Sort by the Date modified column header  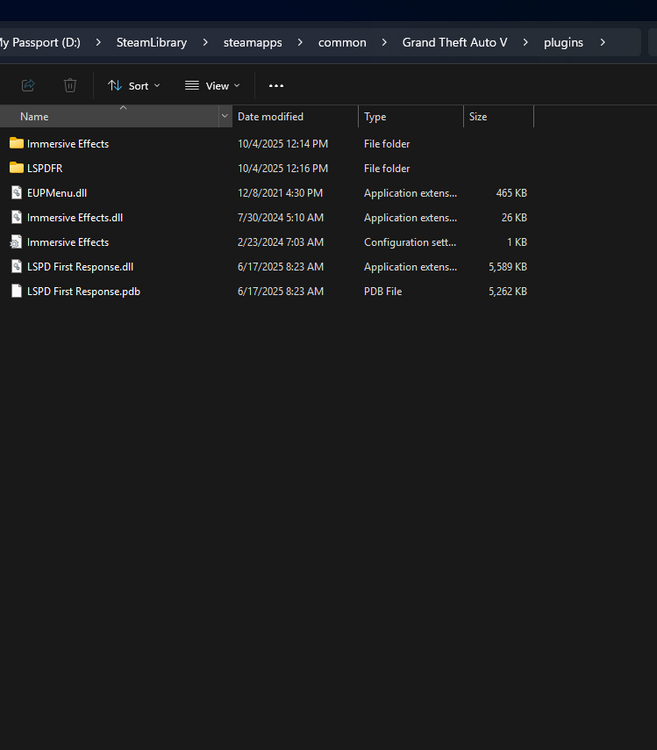(x=295, y=116)
